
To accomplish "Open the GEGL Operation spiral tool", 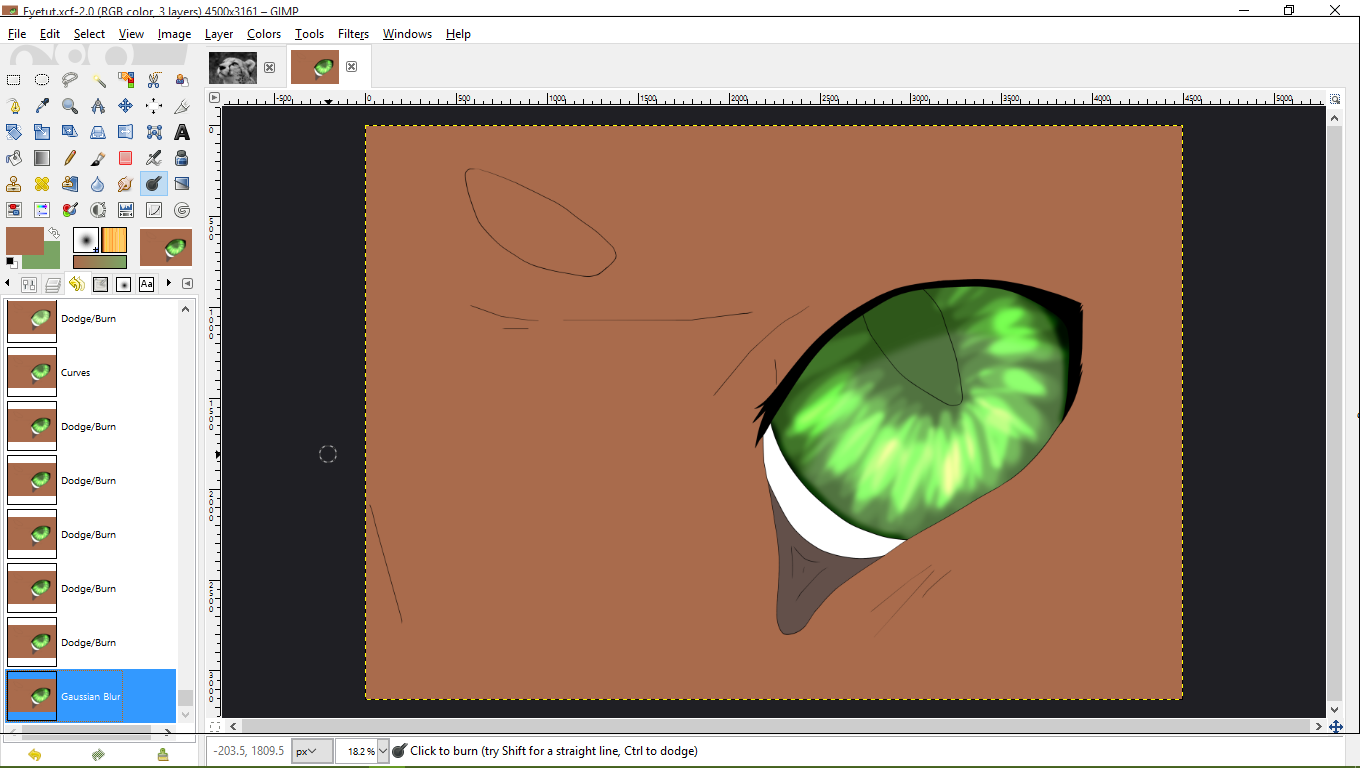I will [182, 210].
